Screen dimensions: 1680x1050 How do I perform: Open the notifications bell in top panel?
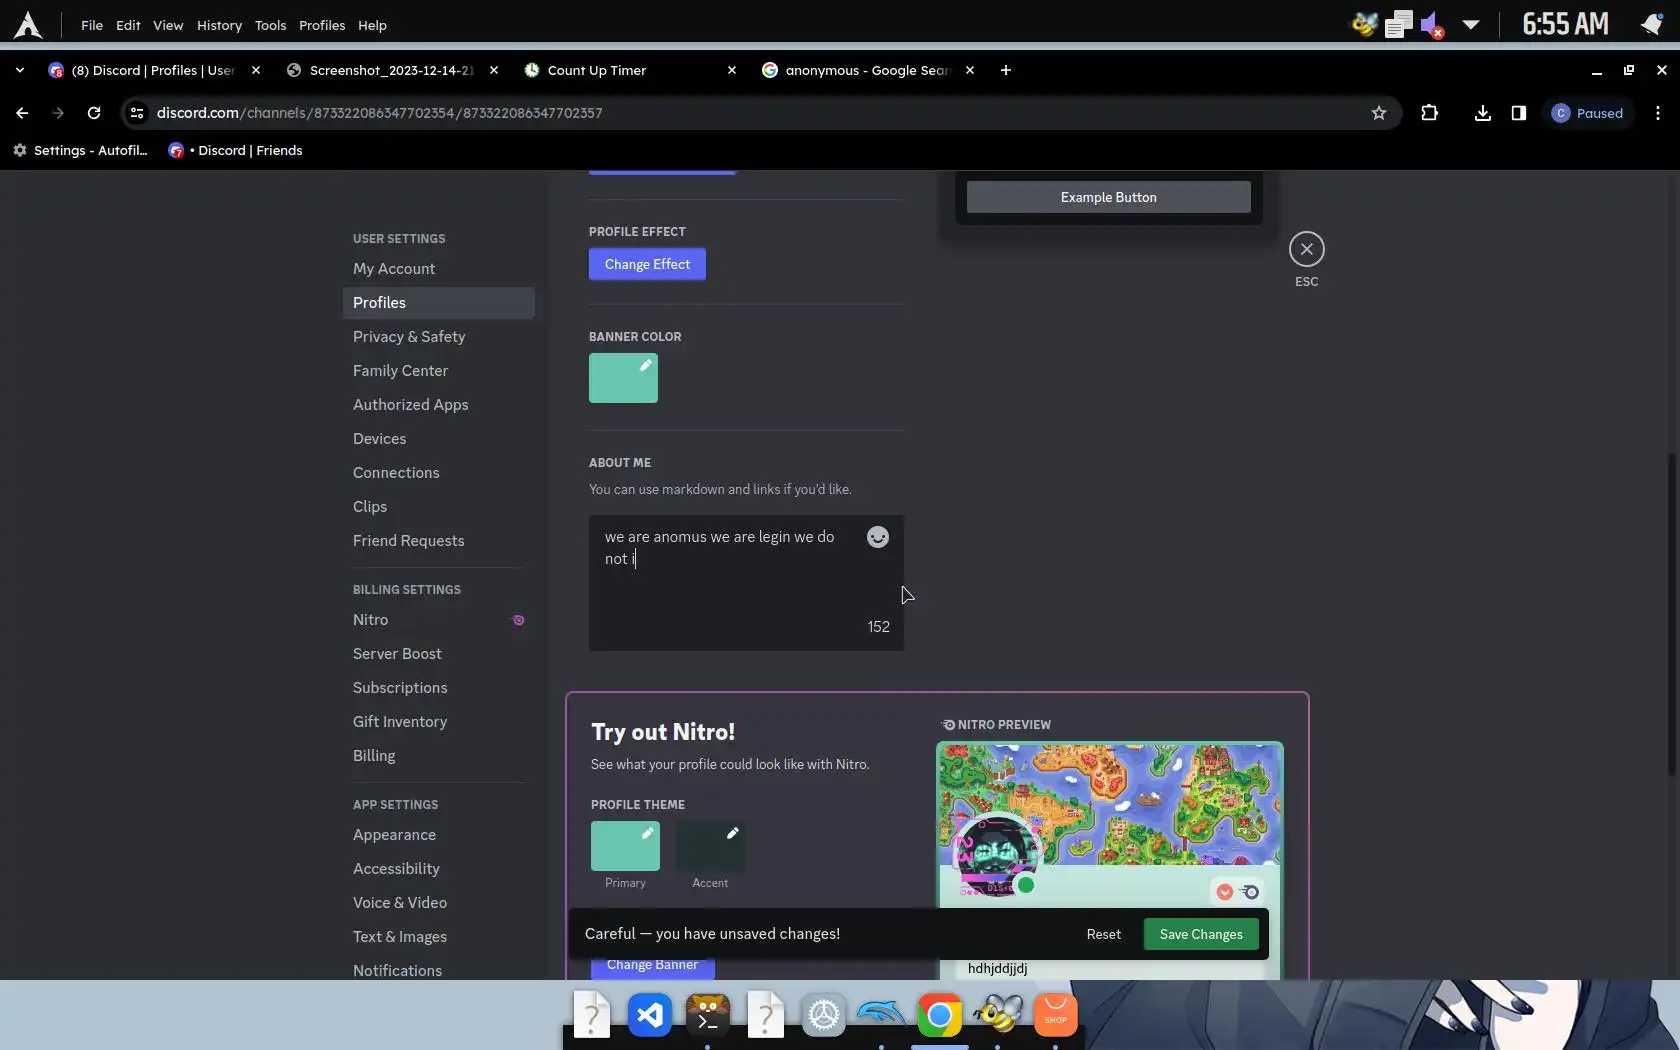coord(1652,24)
